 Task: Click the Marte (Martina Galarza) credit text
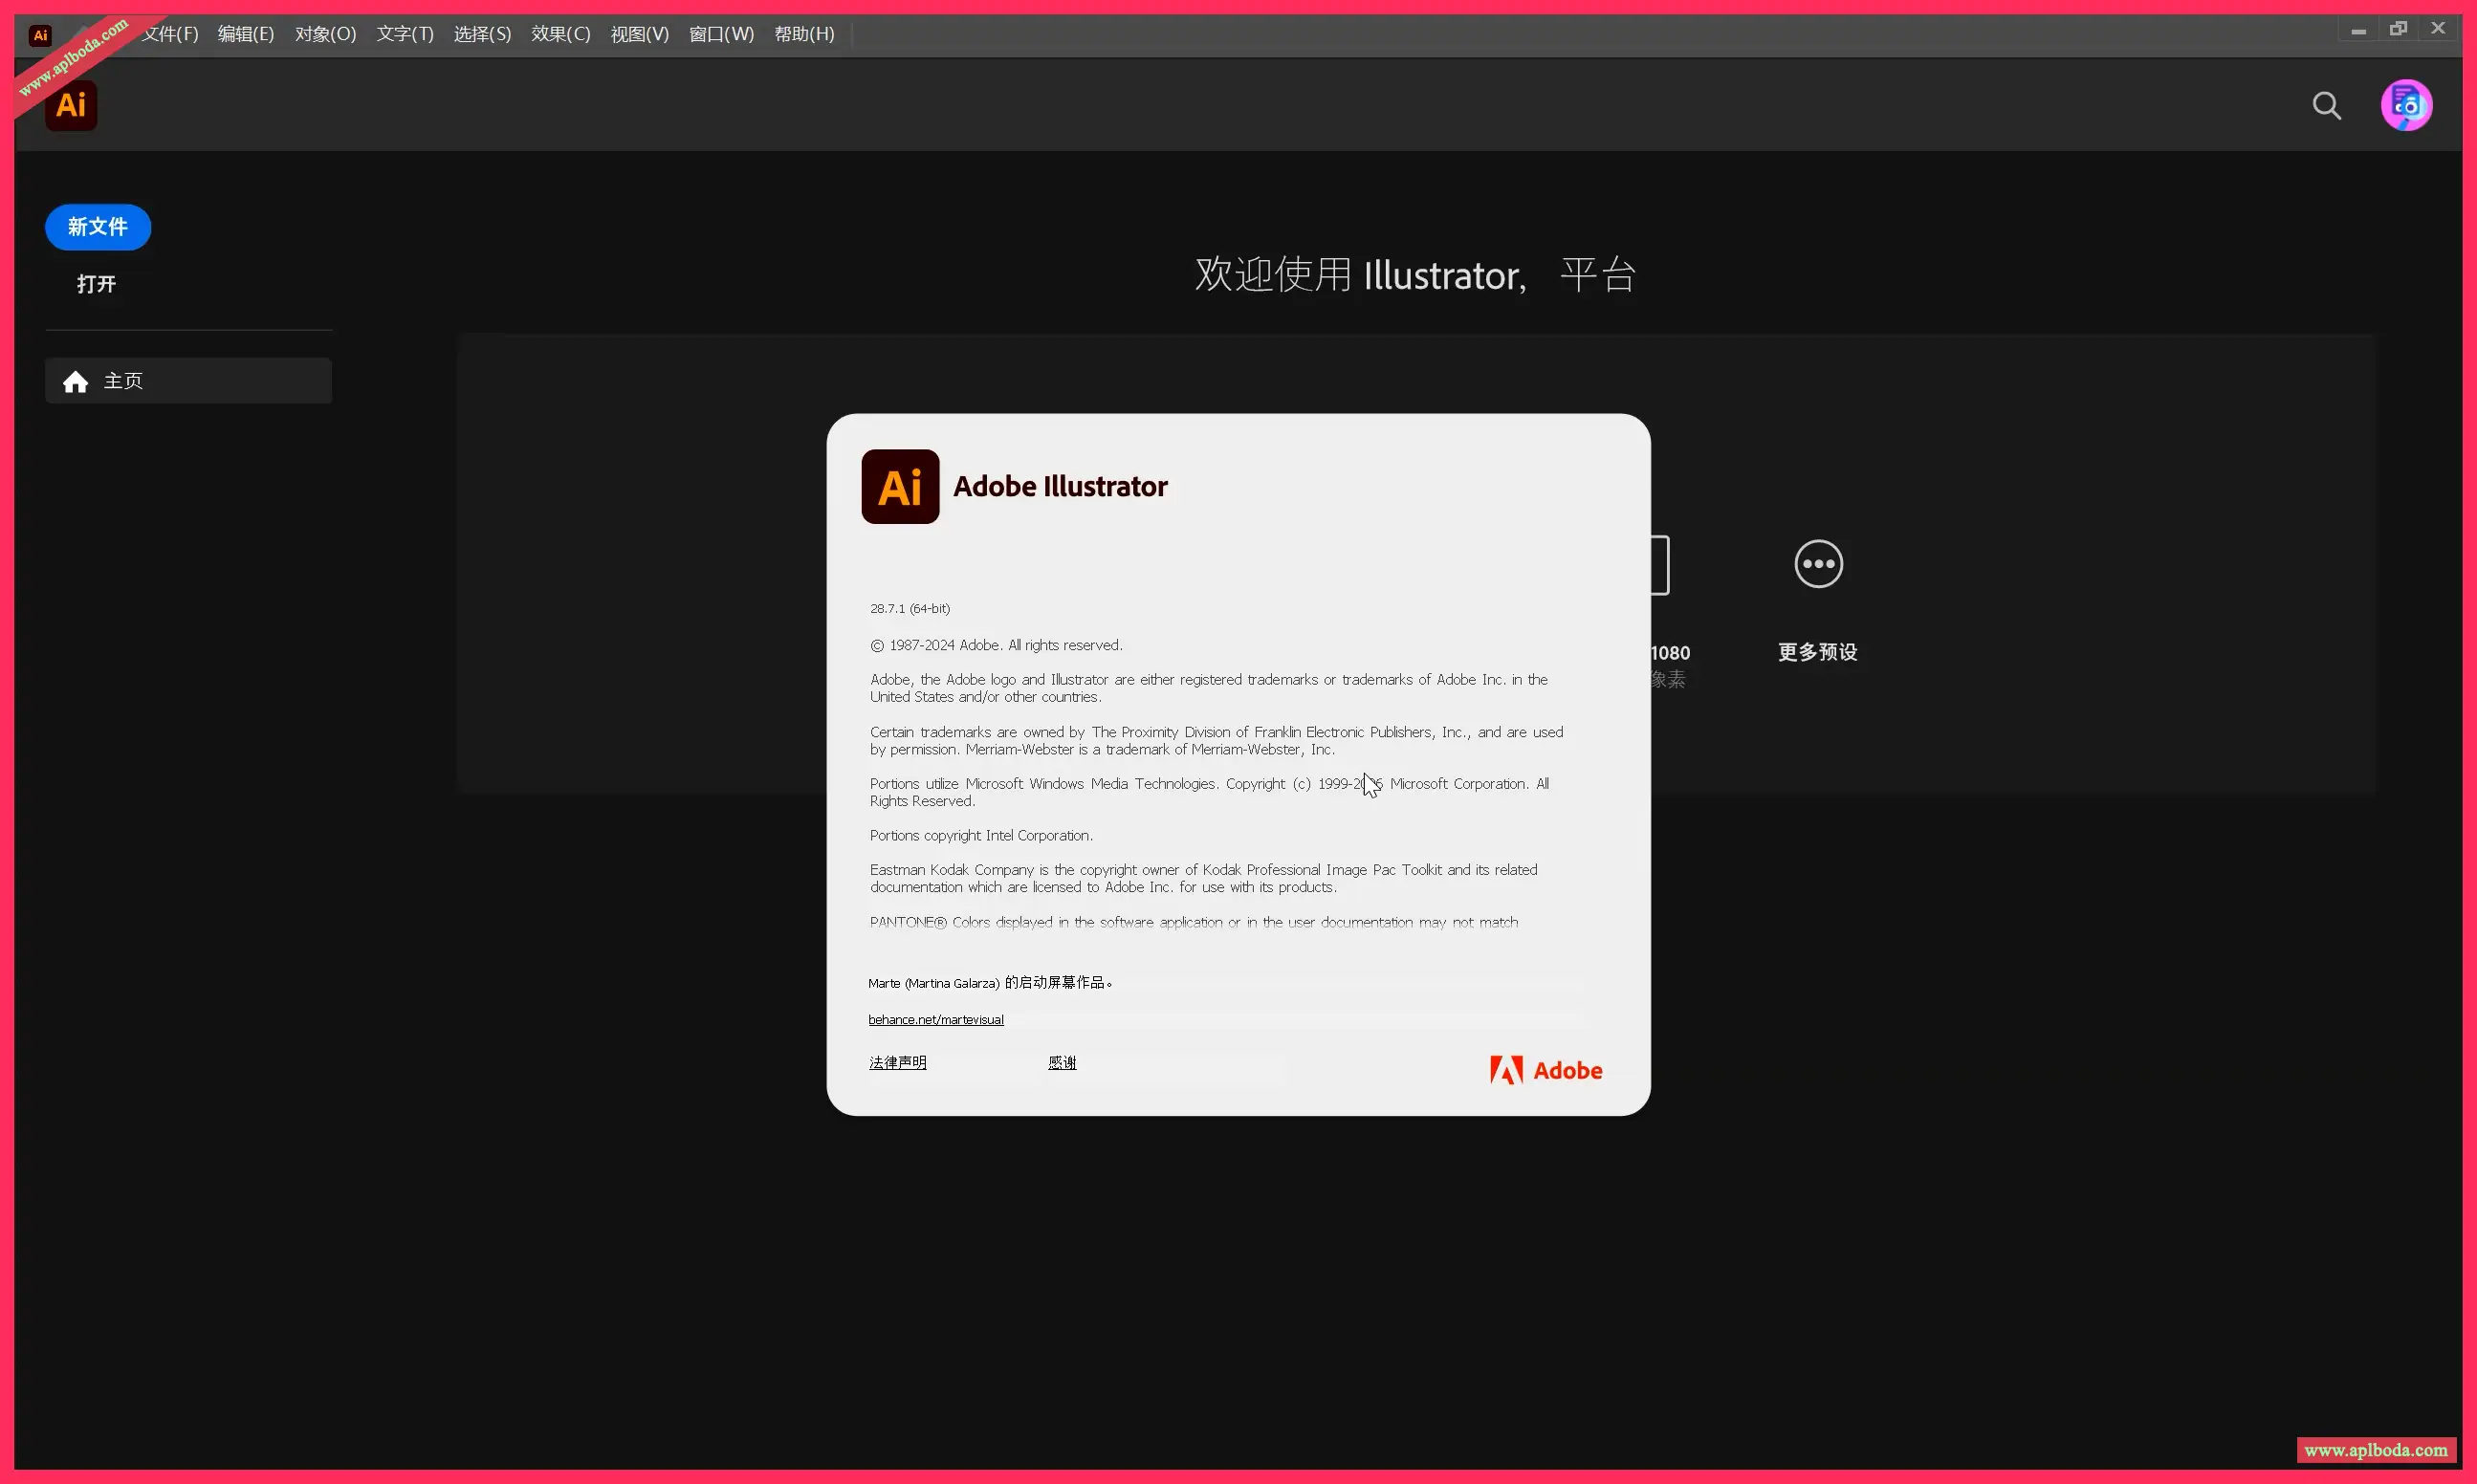pos(989,983)
